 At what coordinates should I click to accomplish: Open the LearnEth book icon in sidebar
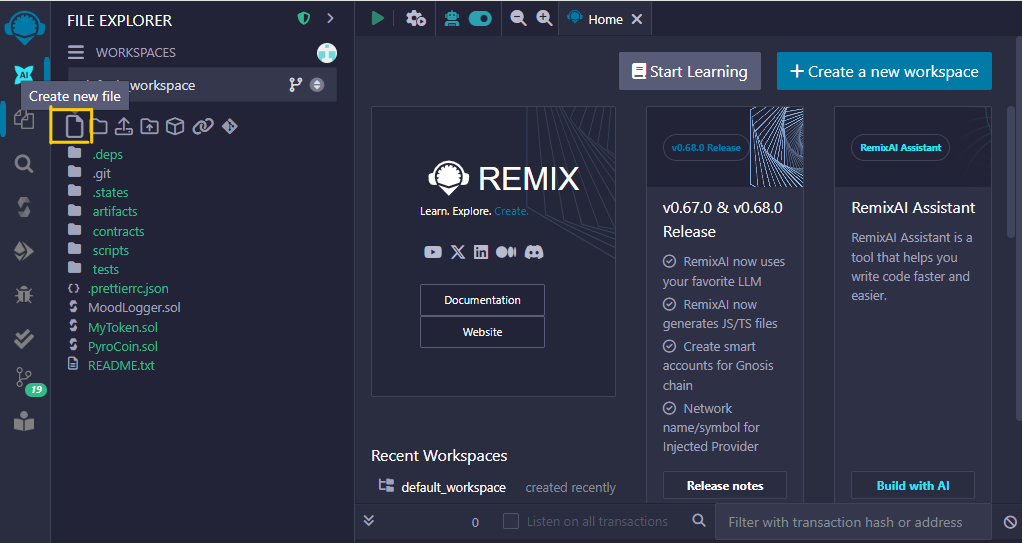click(24, 422)
